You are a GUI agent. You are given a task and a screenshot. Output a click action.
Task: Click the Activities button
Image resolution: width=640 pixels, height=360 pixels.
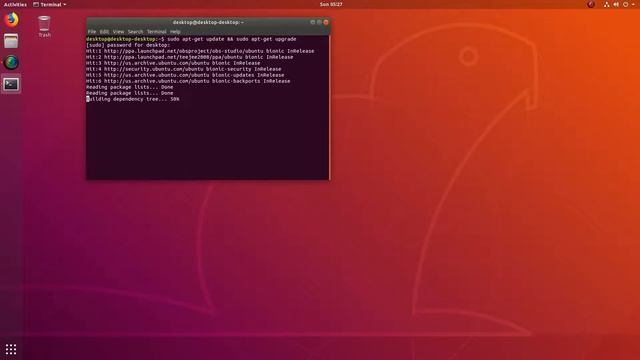(x=15, y=4)
